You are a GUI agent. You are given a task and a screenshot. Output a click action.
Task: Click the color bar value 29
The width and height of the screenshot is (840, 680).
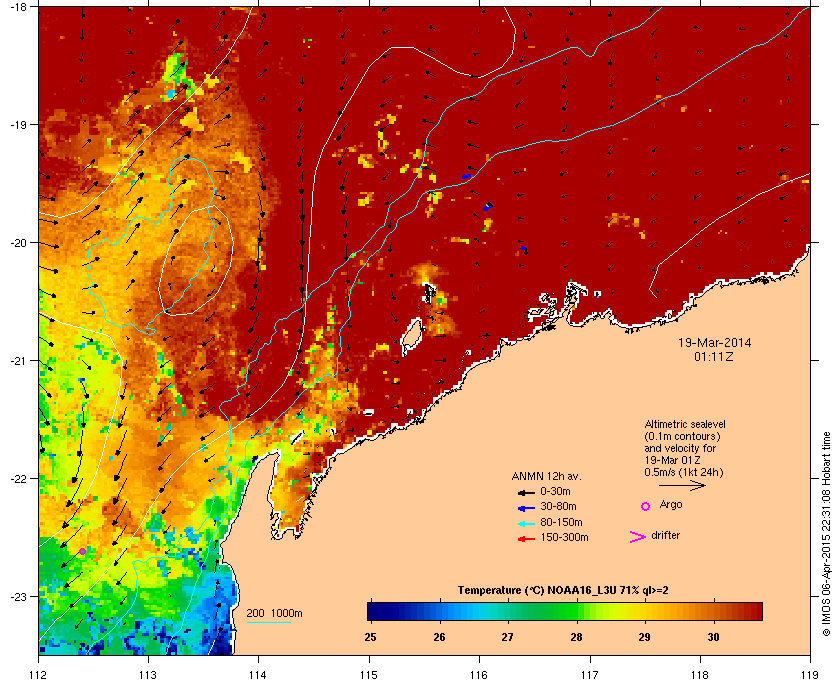(644, 637)
